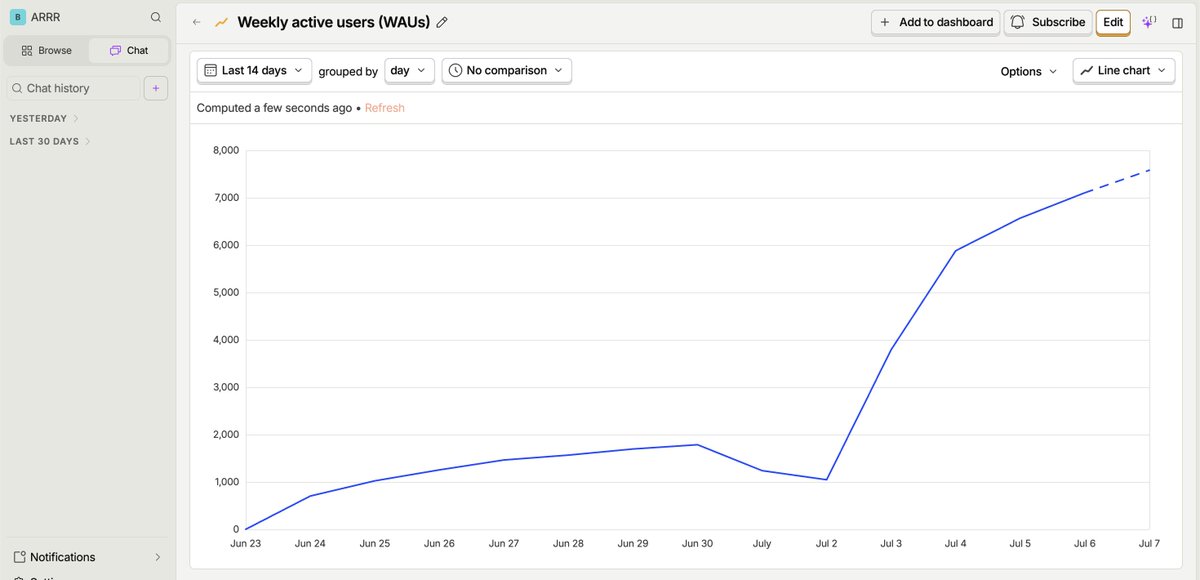Viewport: 1200px width, 580px height.
Task: Click the Jul 4 axis label
Action: pyautogui.click(x=955, y=544)
